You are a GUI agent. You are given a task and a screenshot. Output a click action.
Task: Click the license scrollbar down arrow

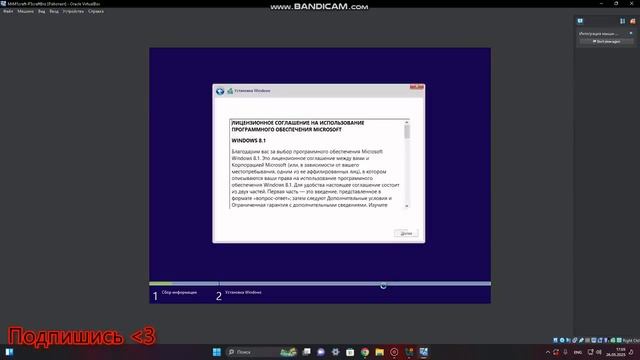(407, 206)
